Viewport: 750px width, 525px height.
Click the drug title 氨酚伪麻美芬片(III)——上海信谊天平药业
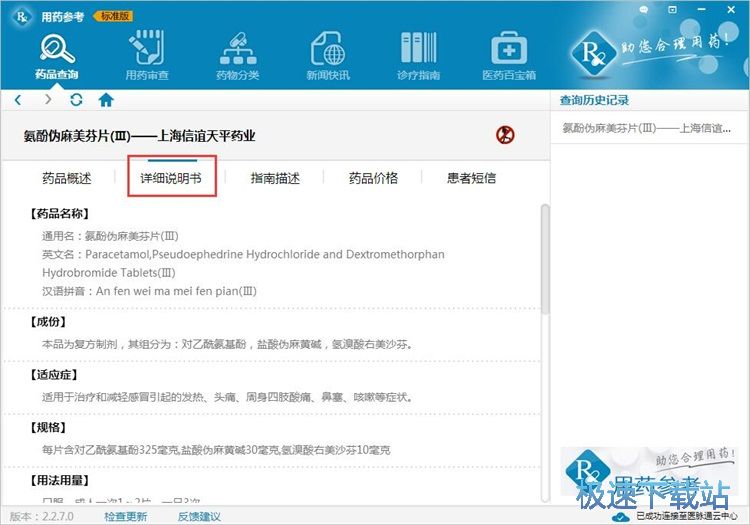click(139, 136)
